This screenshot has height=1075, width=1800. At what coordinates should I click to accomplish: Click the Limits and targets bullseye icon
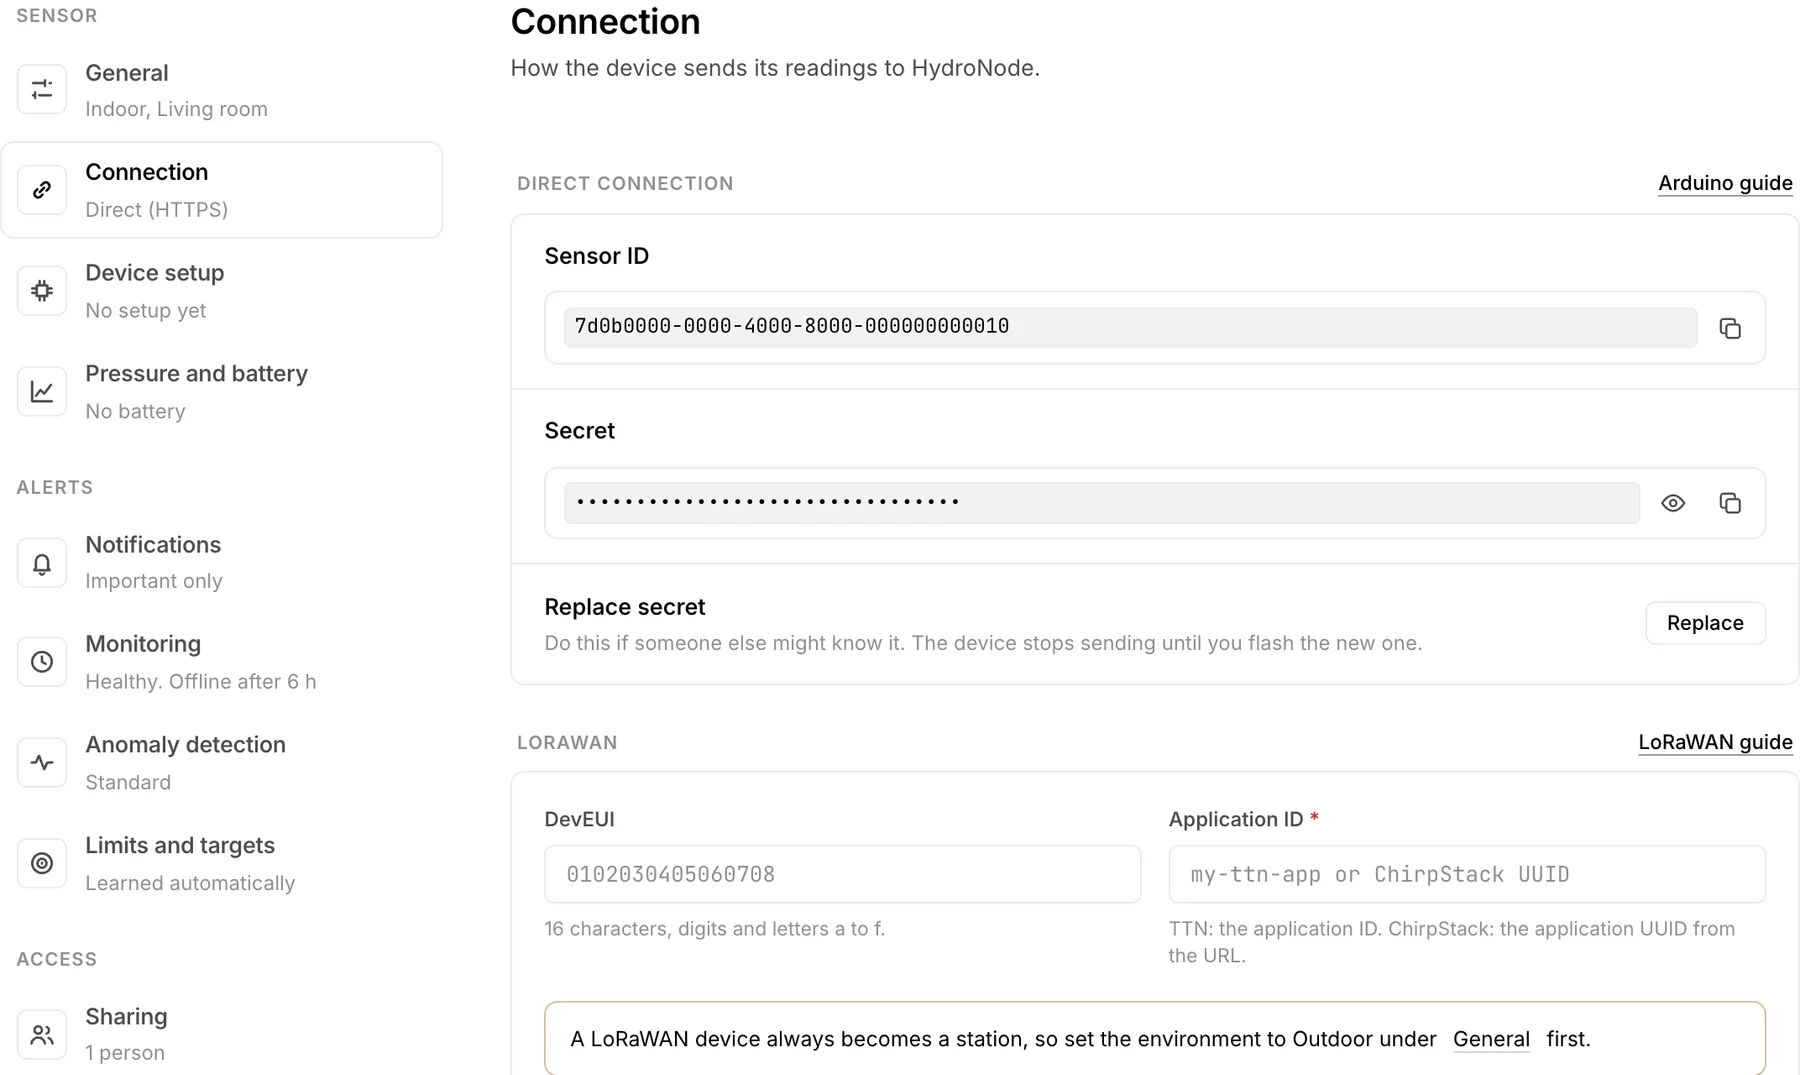pyautogui.click(x=42, y=863)
